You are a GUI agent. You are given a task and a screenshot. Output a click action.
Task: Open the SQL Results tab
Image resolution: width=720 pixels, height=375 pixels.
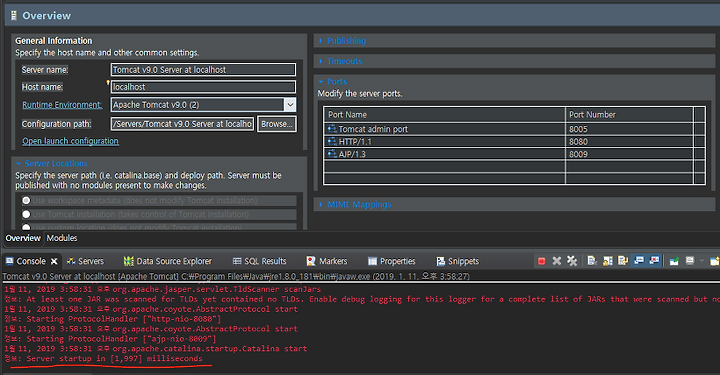pyautogui.click(x=259, y=261)
